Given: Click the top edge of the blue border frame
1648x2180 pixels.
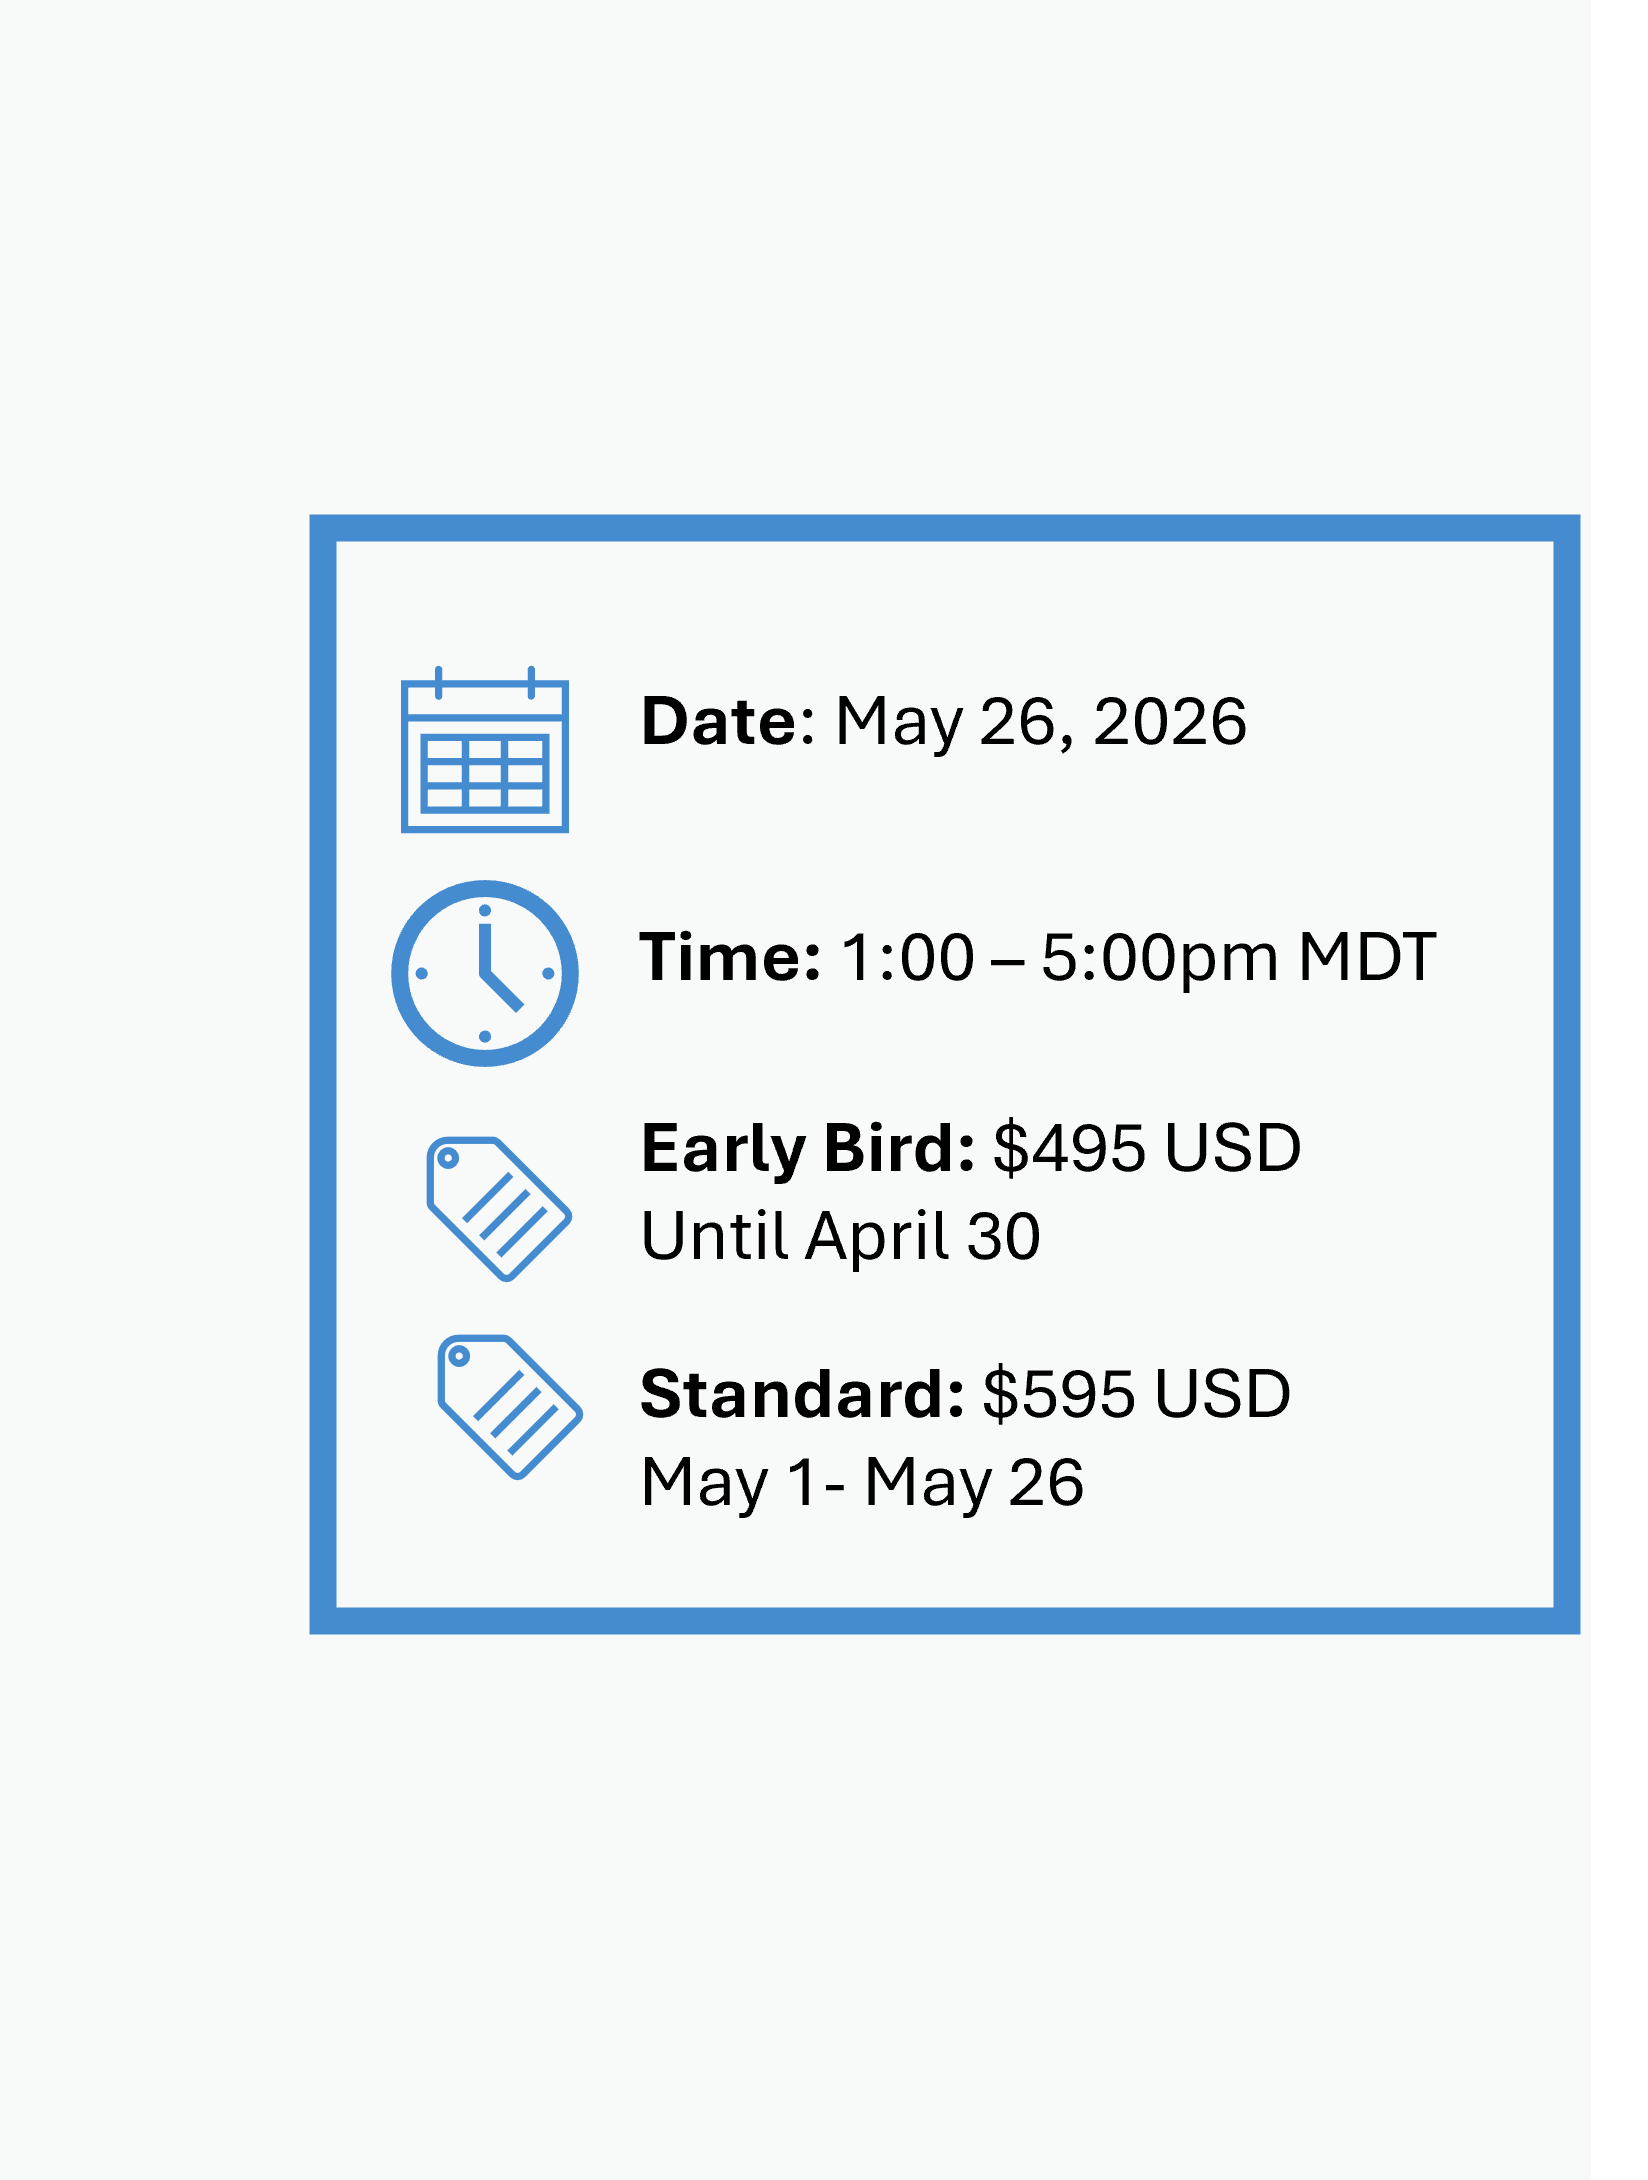Looking at the screenshot, I should (944, 528).
